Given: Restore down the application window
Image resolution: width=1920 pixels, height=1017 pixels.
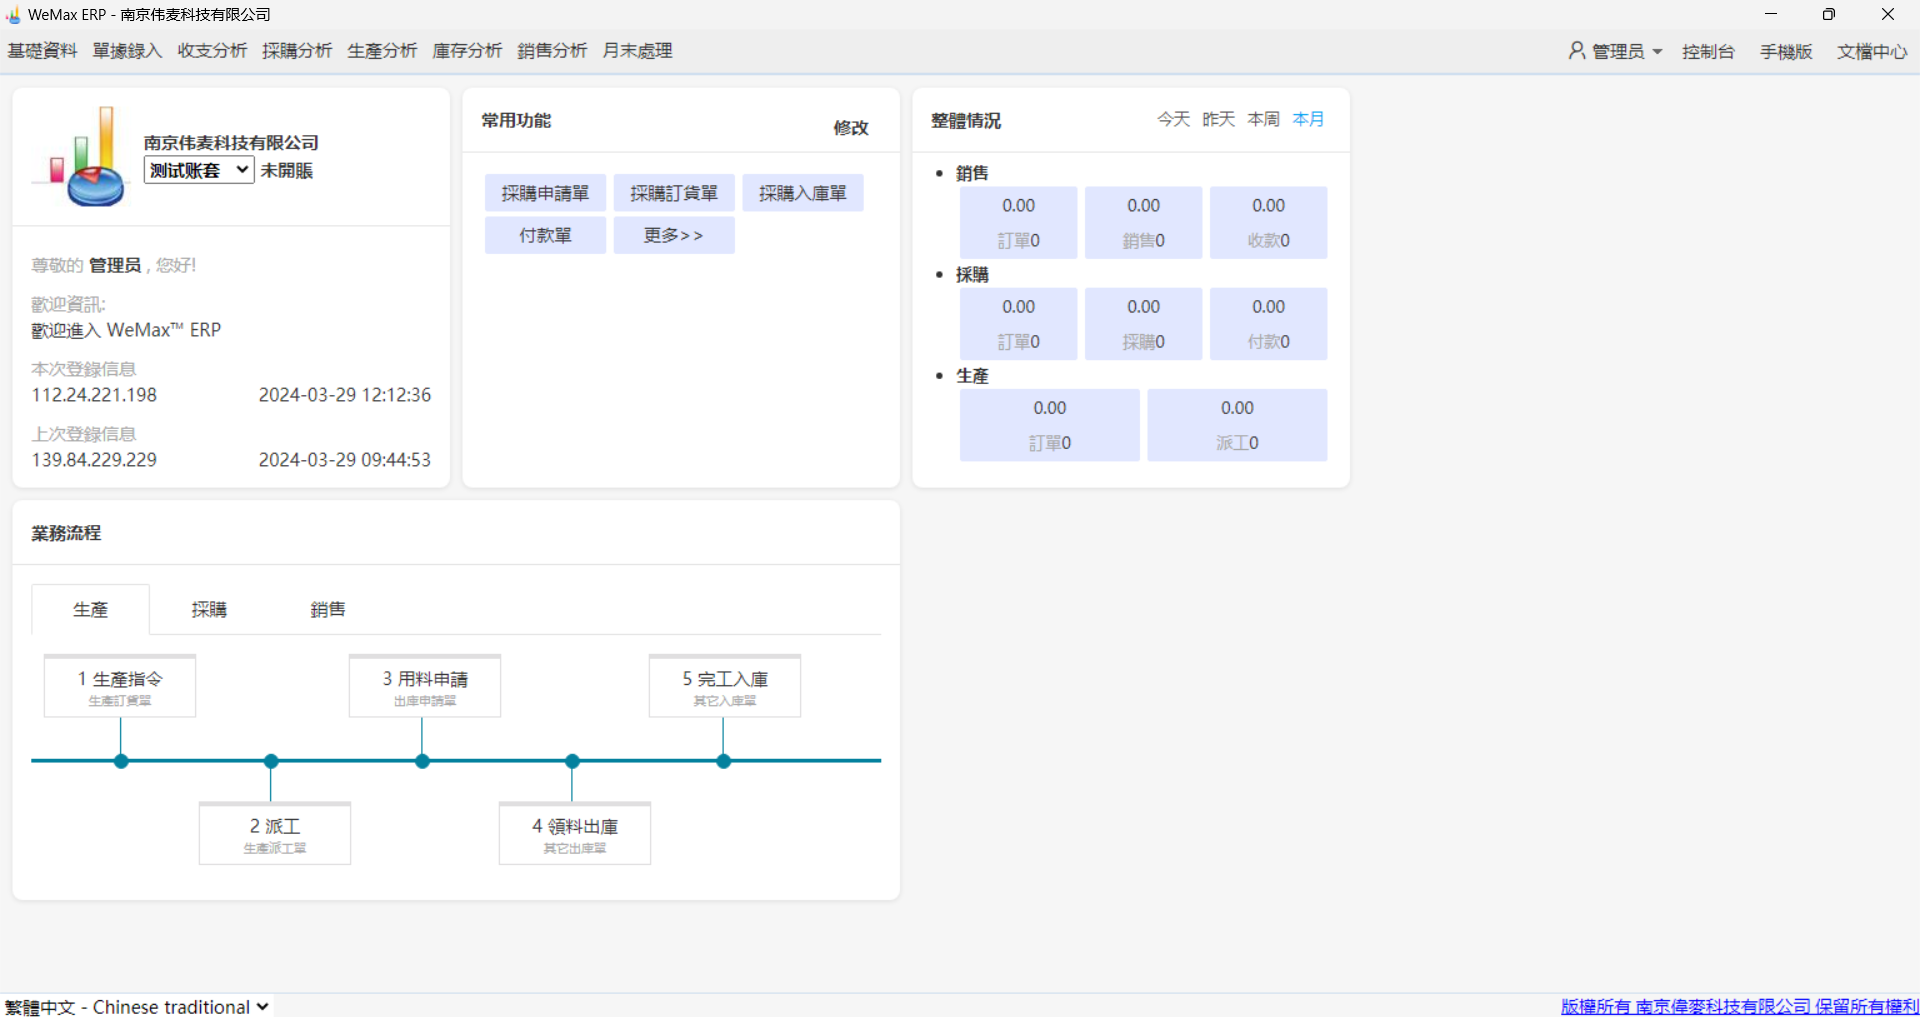Looking at the screenshot, I should click(1829, 15).
